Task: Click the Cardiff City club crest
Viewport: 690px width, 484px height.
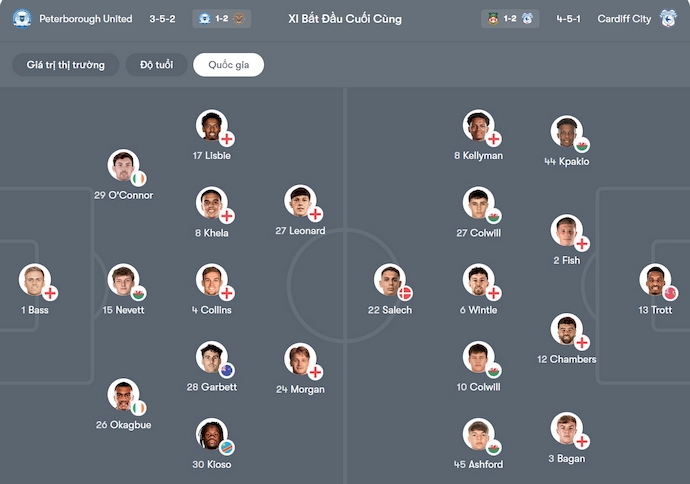Action: coord(669,19)
